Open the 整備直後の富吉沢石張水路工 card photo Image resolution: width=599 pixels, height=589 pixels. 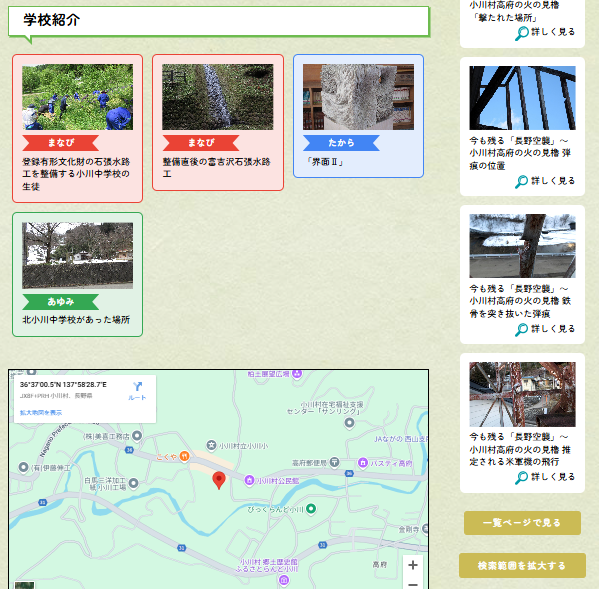218,97
